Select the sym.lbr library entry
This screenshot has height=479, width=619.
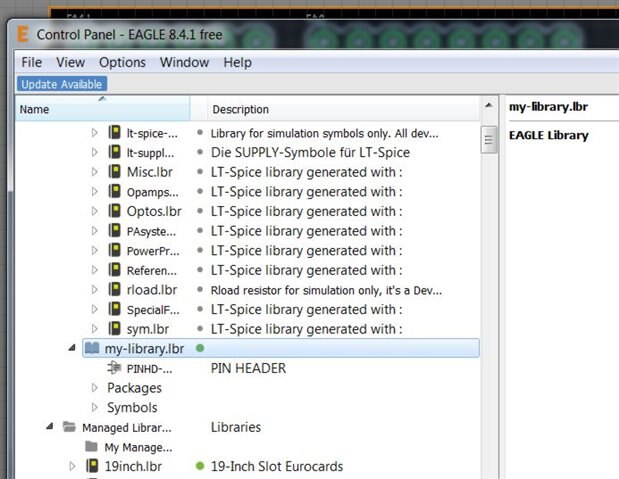coord(147,329)
